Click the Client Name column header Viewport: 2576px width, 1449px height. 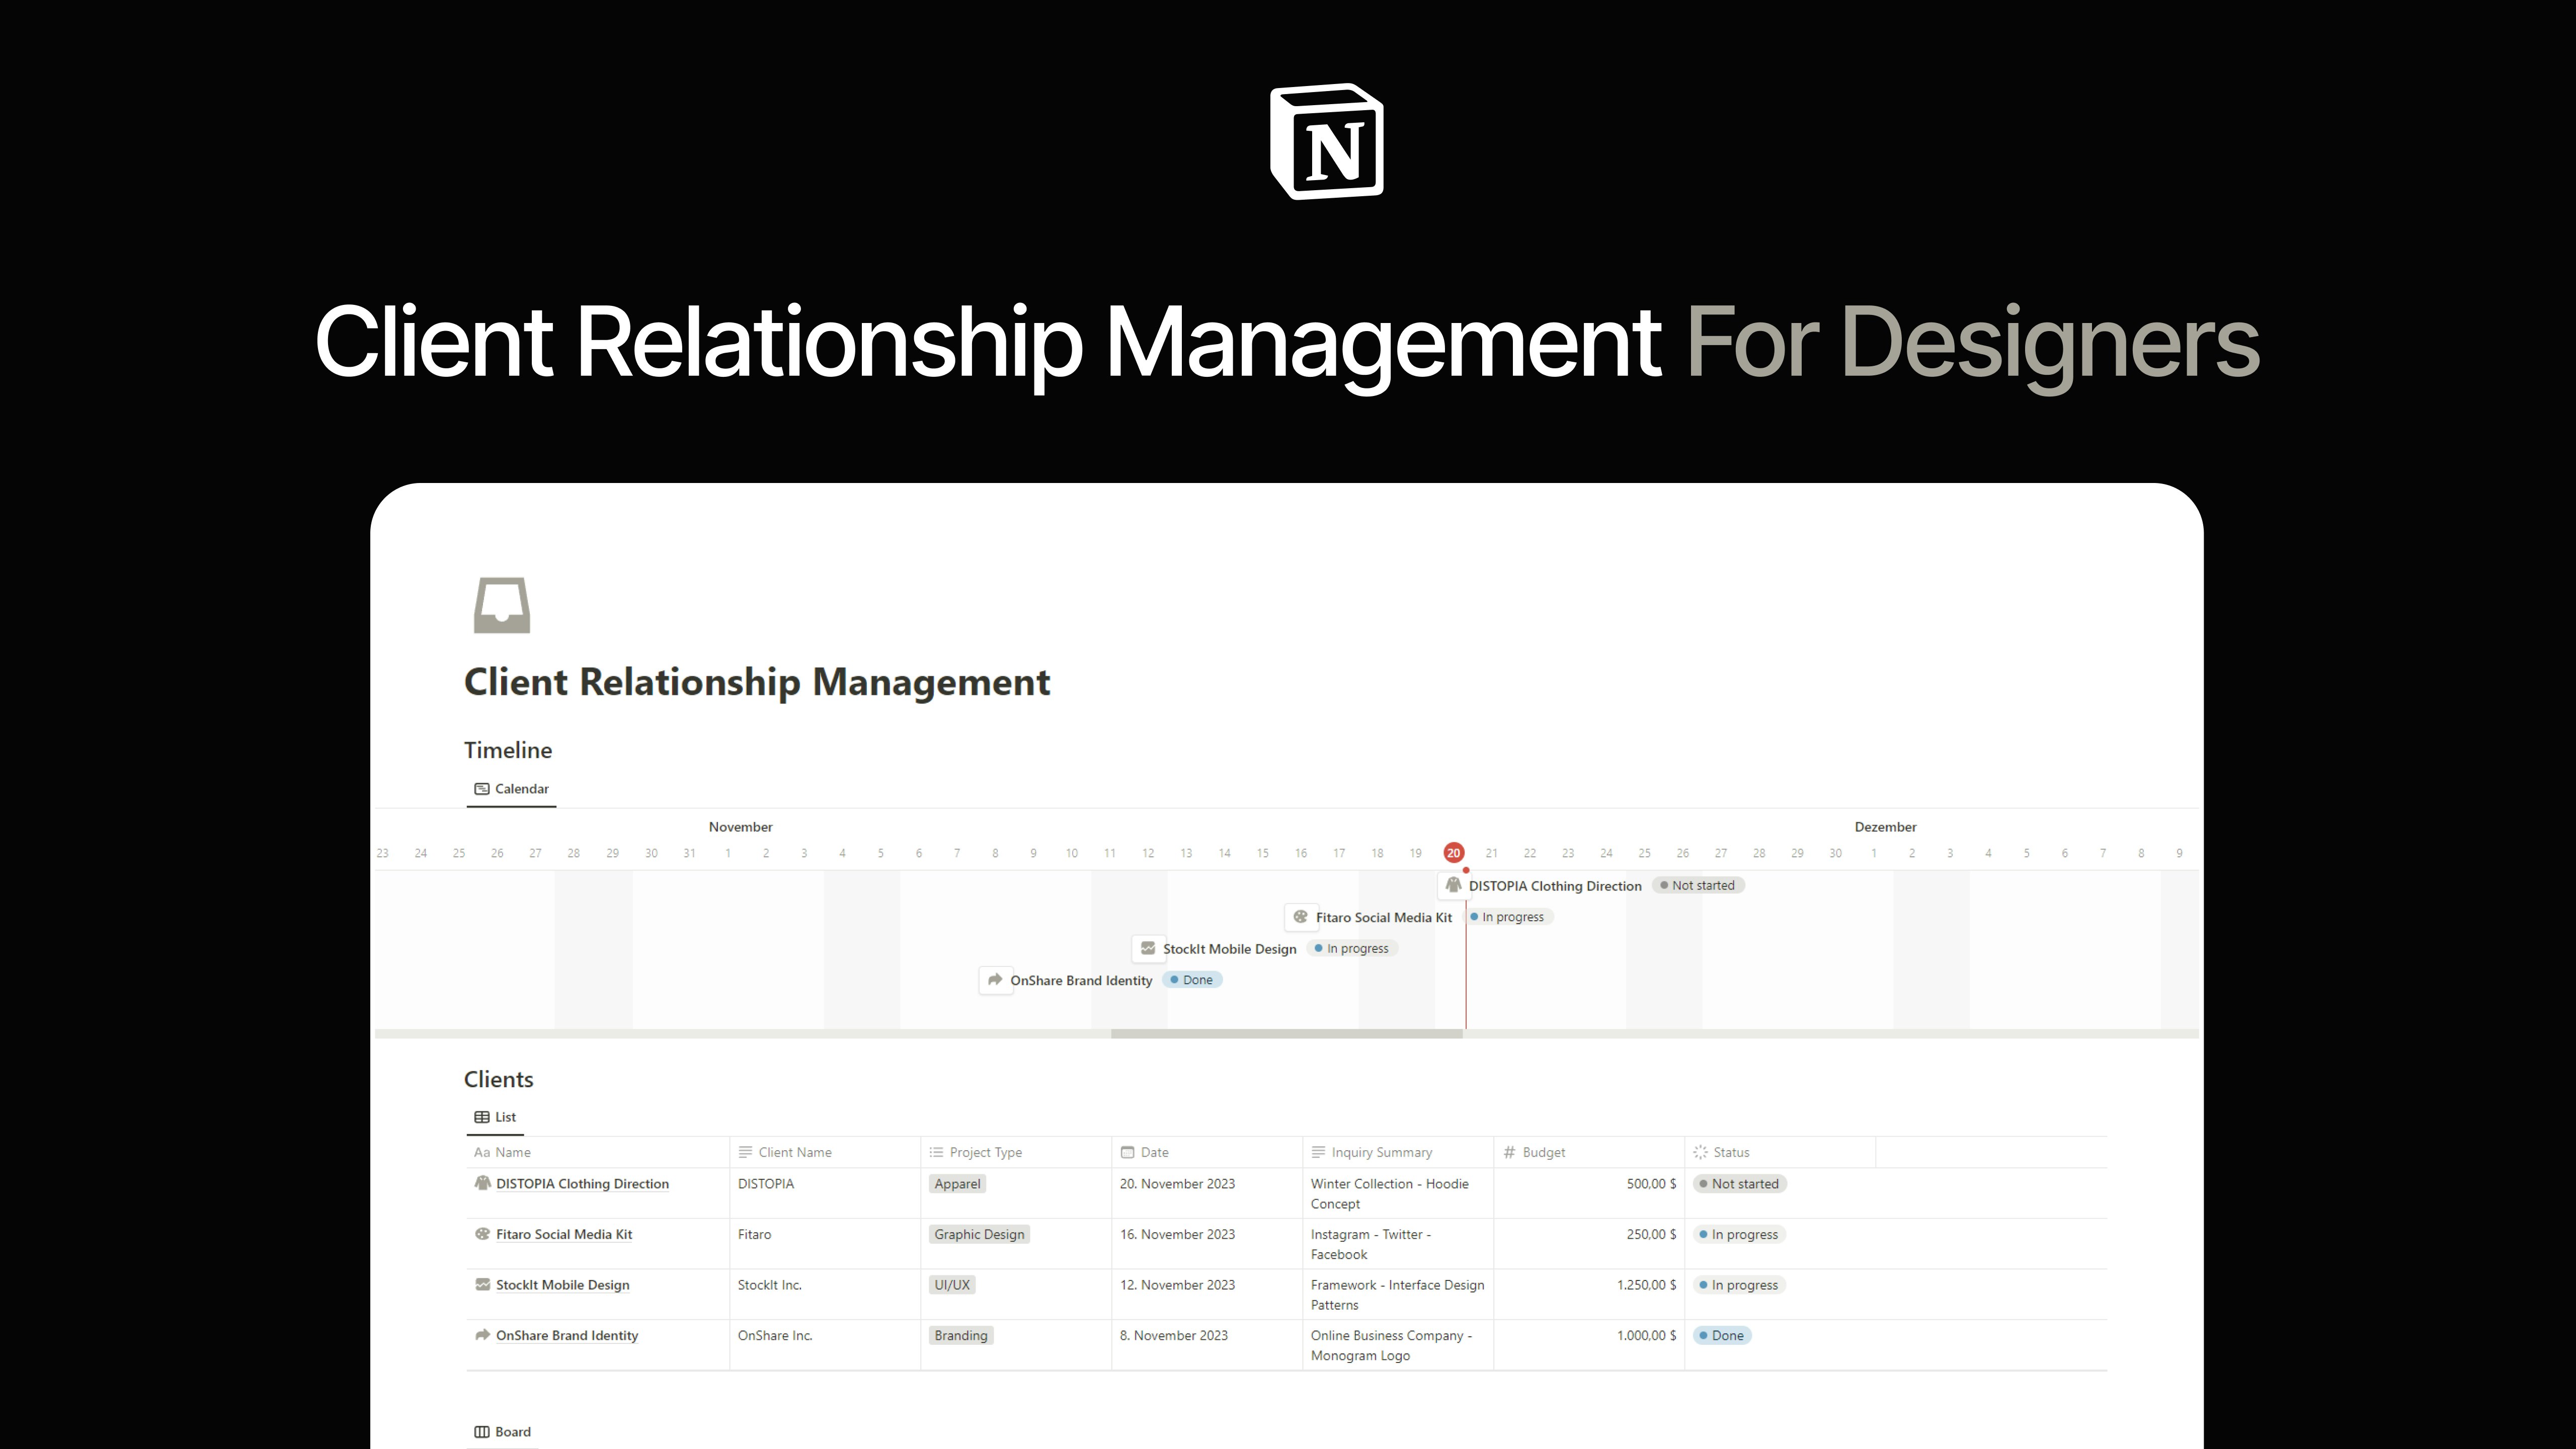(x=825, y=1152)
